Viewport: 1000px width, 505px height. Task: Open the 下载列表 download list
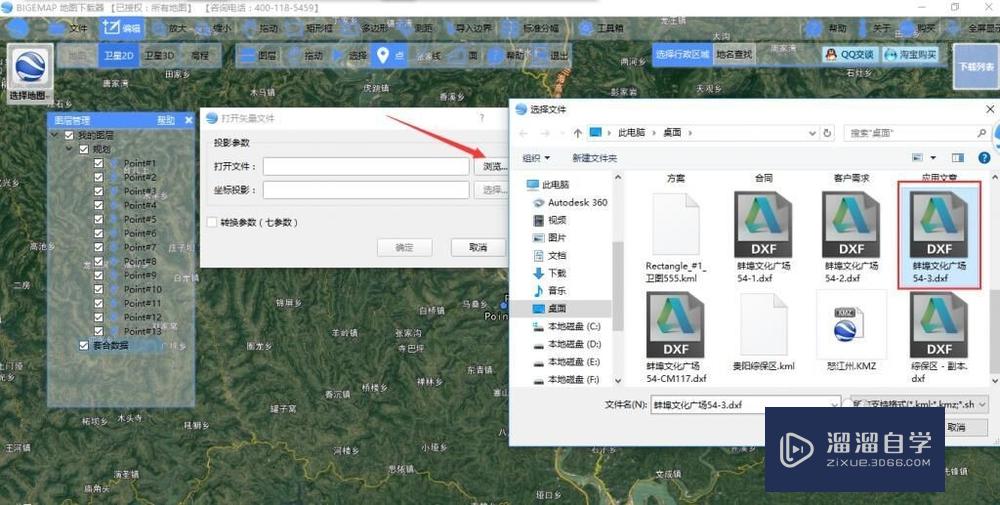pyautogui.click(x=976, y=66)
